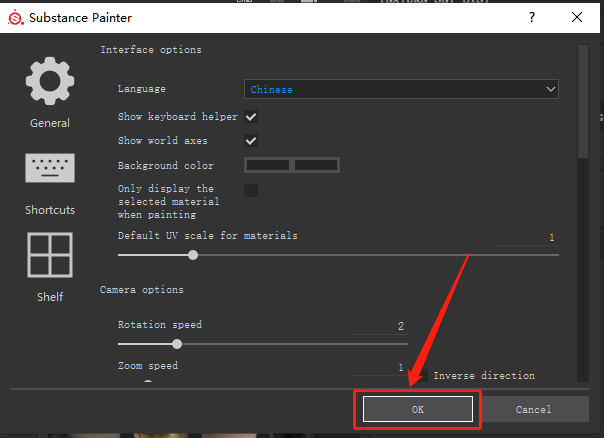
Task: Switch to the Shortcuts tab label
Action: (50, 210)
